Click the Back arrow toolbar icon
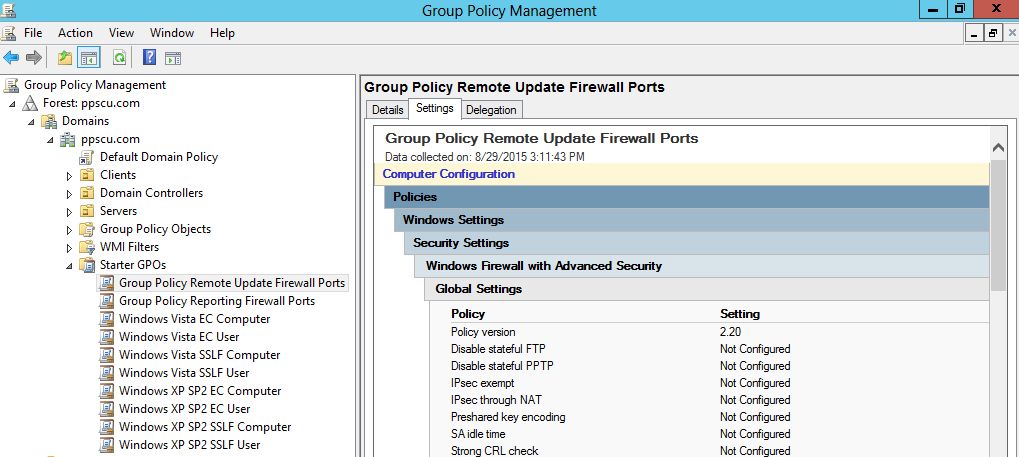The width and height of the screenshot is (1019, 457). point(10,58)
